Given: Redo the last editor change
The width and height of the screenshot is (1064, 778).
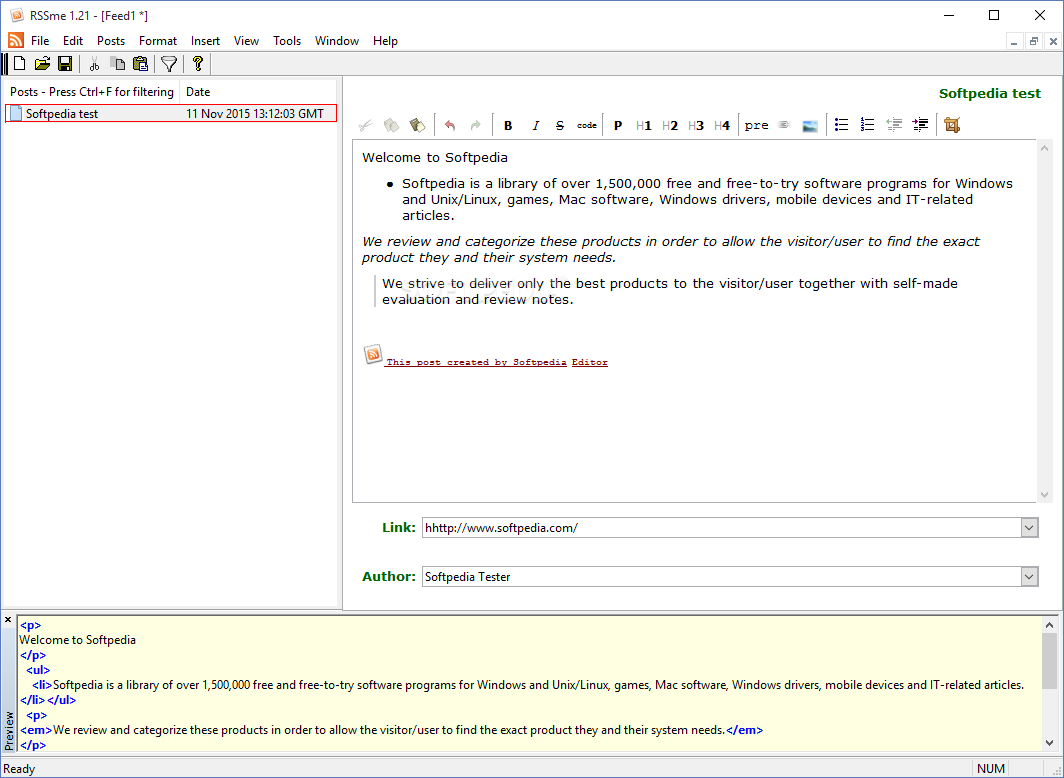Looking at the screenshot, I should 475,125.
